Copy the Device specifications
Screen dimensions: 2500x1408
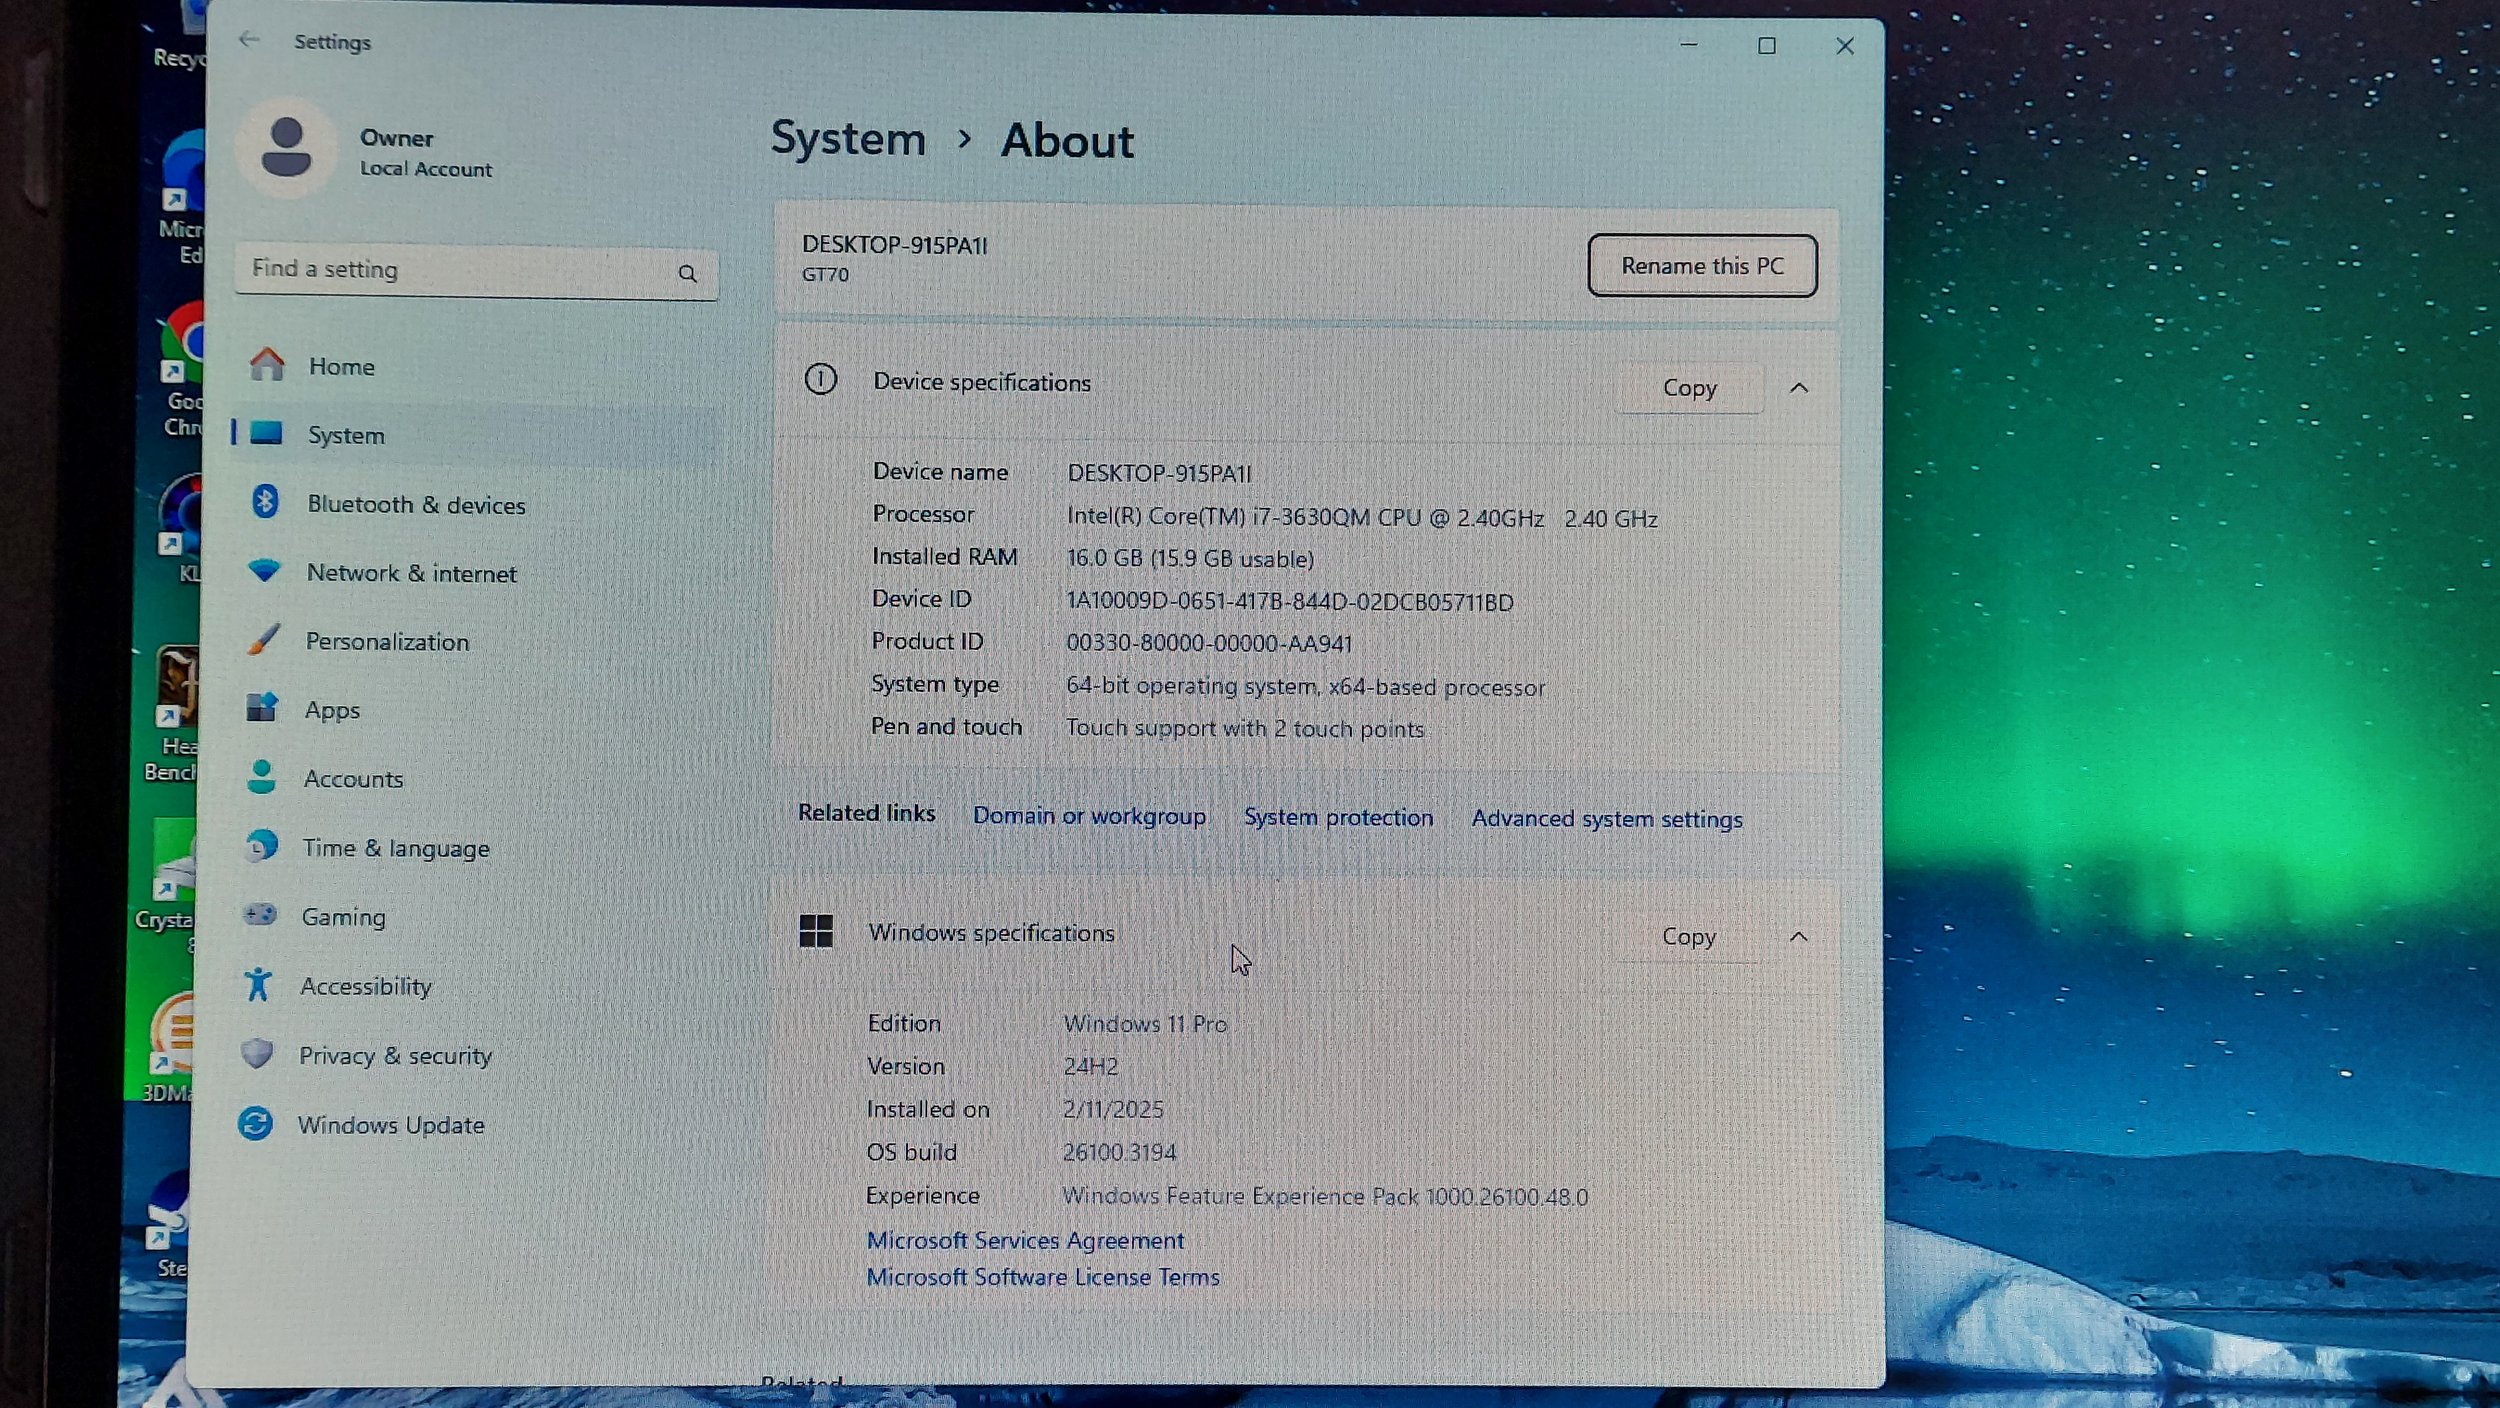(x=1689, y=388)
